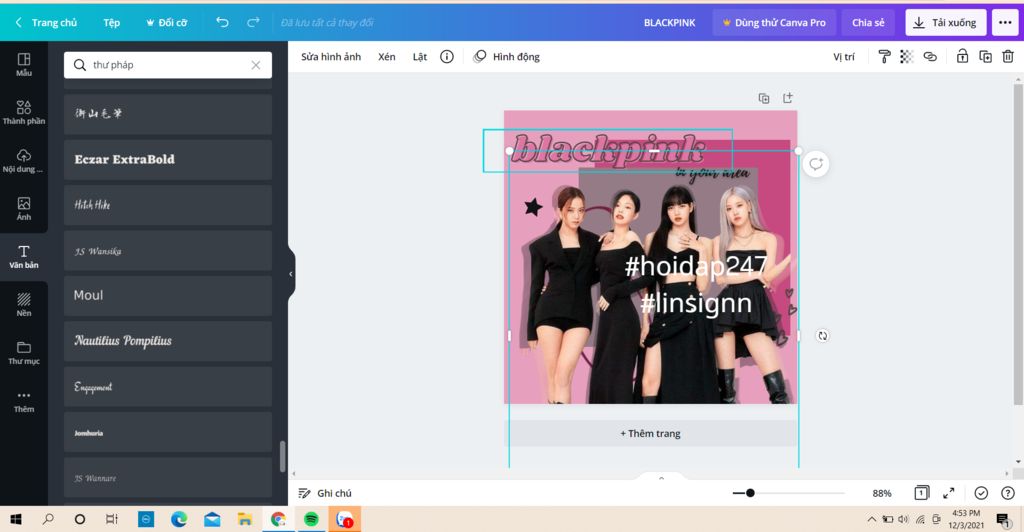This screenshot has height=532, width=1024.
Task: Open the Thành phần elements panel
Action: pyautogui.click(x=24, y=112)
